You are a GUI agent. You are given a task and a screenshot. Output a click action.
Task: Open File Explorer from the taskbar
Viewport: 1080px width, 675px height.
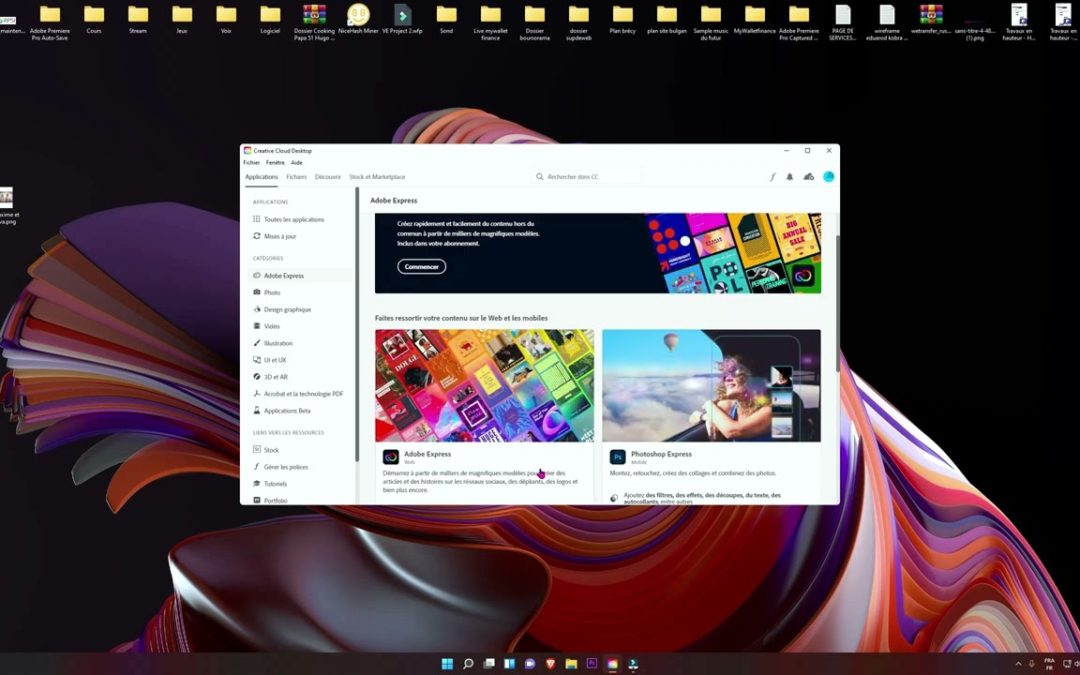pos(571,664)
